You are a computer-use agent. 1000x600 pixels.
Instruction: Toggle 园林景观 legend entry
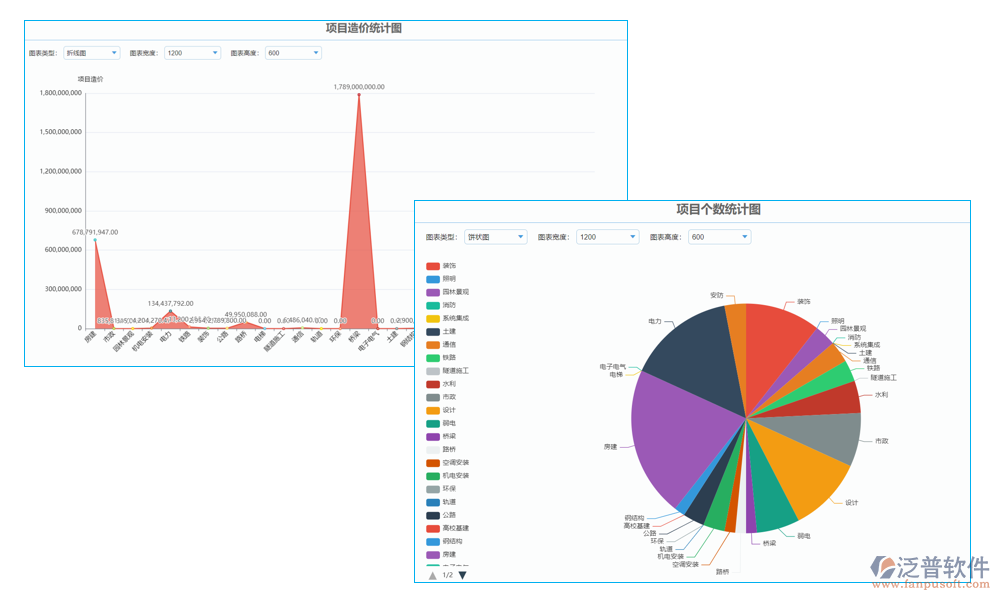[x=448, y=292]
